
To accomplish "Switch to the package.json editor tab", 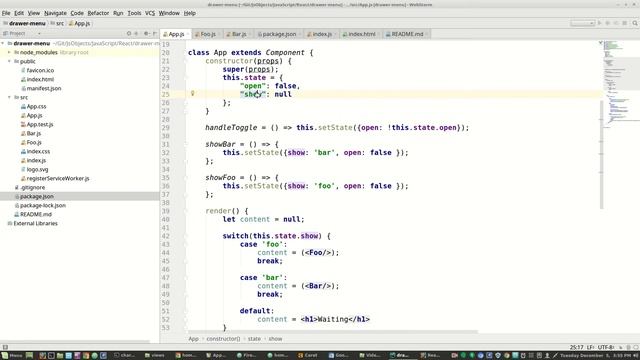I will [279, 34].
